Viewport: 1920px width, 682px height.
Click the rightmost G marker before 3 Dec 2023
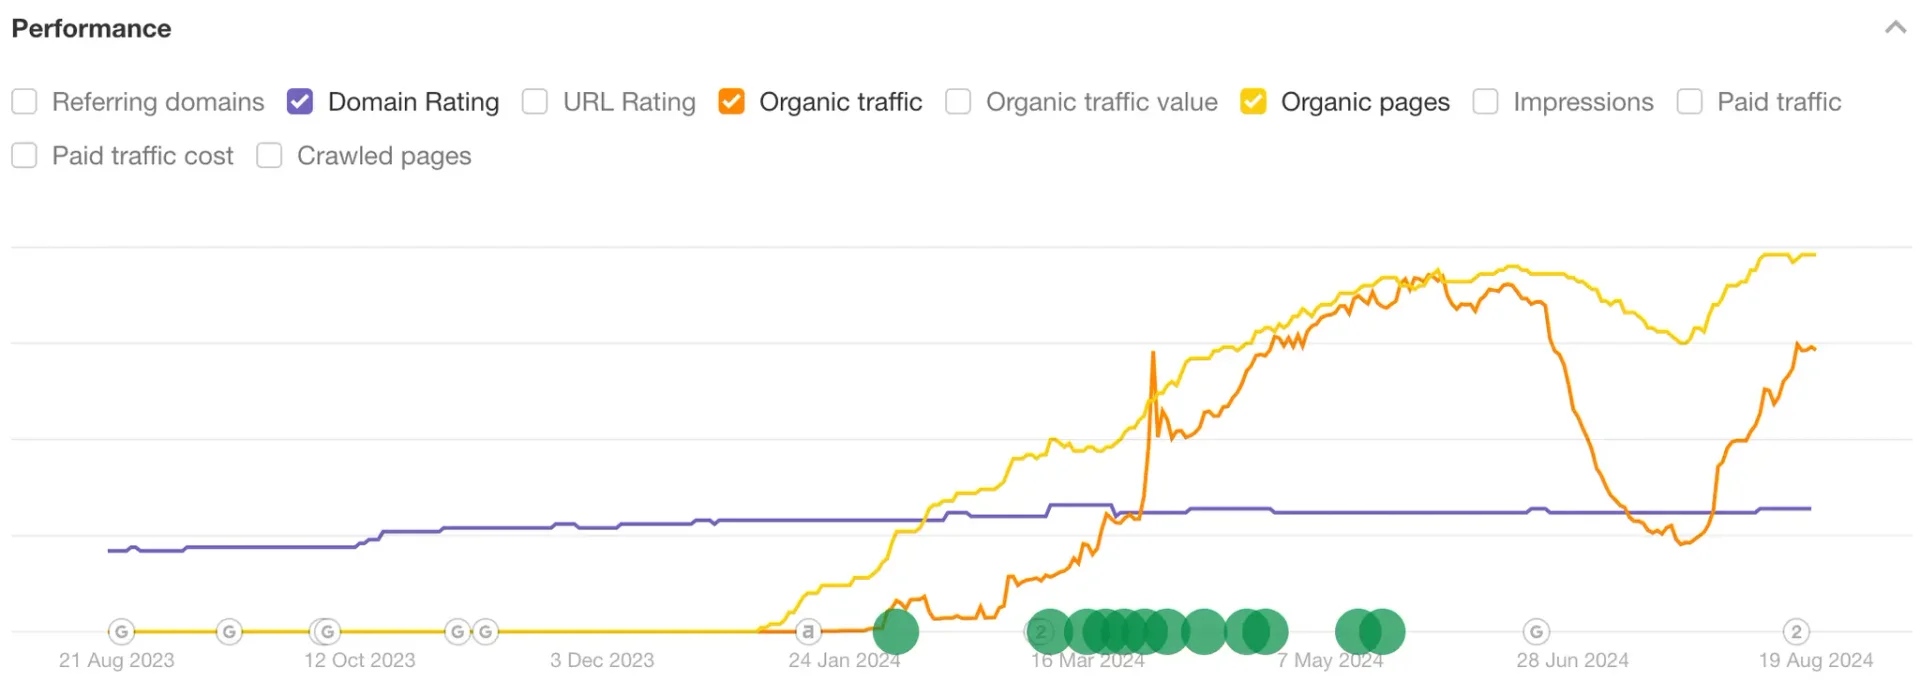486,632
